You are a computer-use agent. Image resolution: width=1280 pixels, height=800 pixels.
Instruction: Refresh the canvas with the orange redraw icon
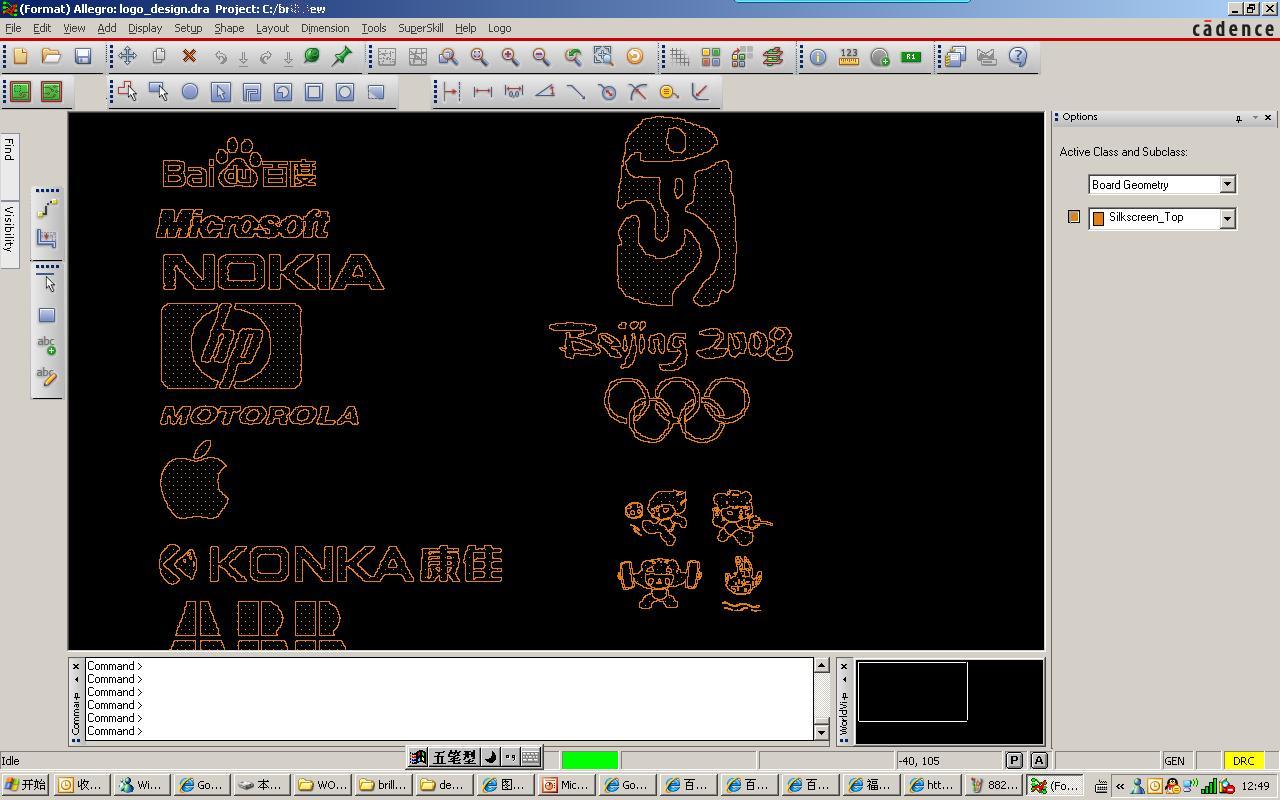(634, 57)
